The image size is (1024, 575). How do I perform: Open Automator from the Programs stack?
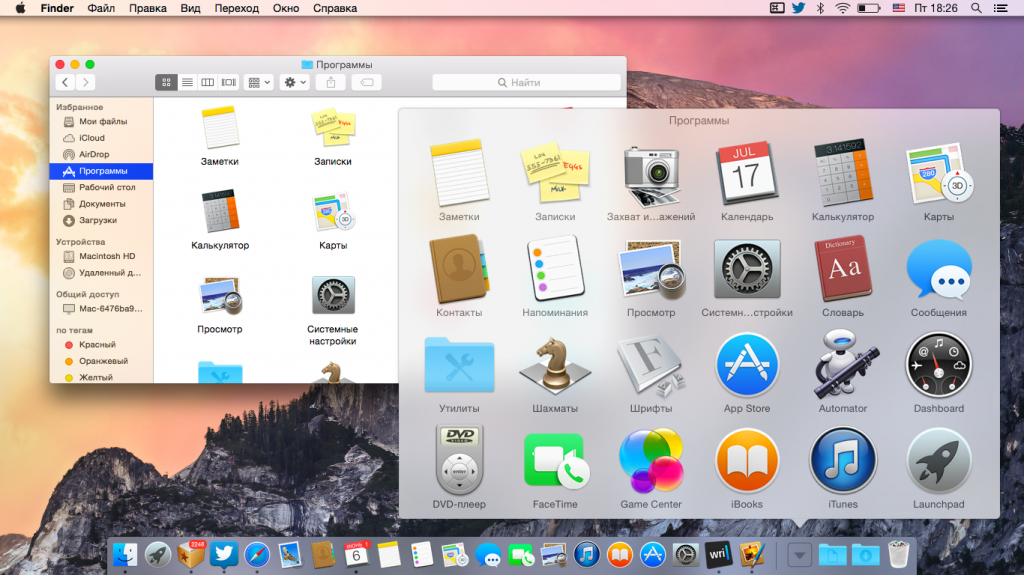coord(842,366)
